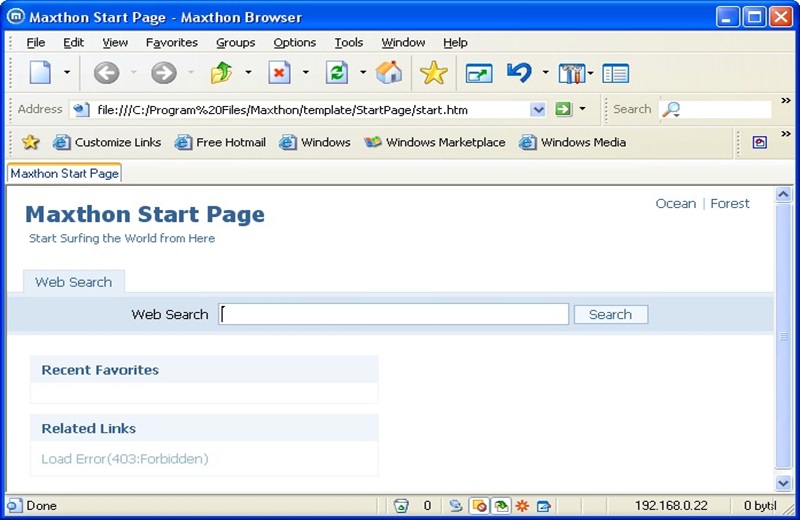Click the magnifier search engine icon

671,109
